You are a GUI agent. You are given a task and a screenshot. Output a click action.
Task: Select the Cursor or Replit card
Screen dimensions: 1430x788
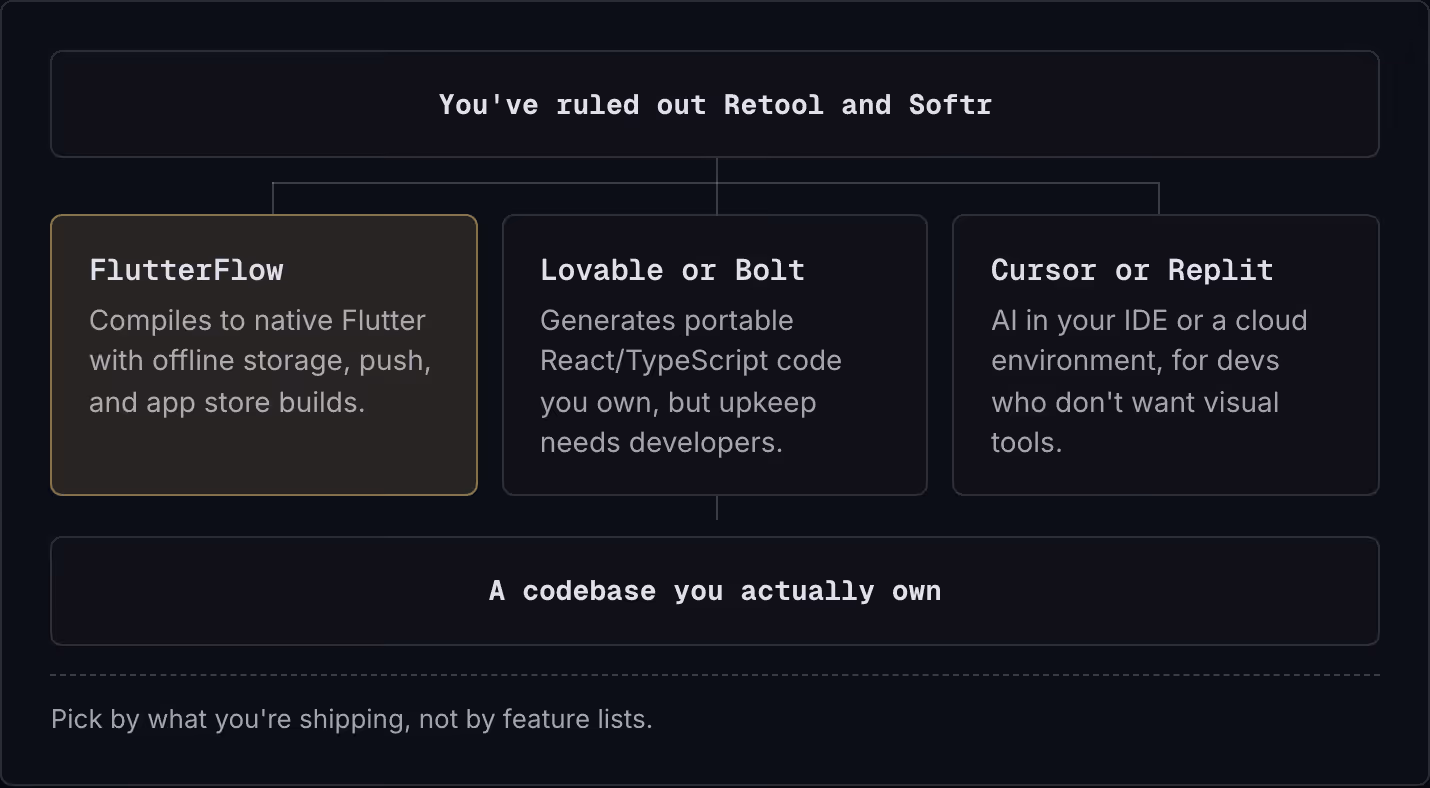tap(1166, 355)
